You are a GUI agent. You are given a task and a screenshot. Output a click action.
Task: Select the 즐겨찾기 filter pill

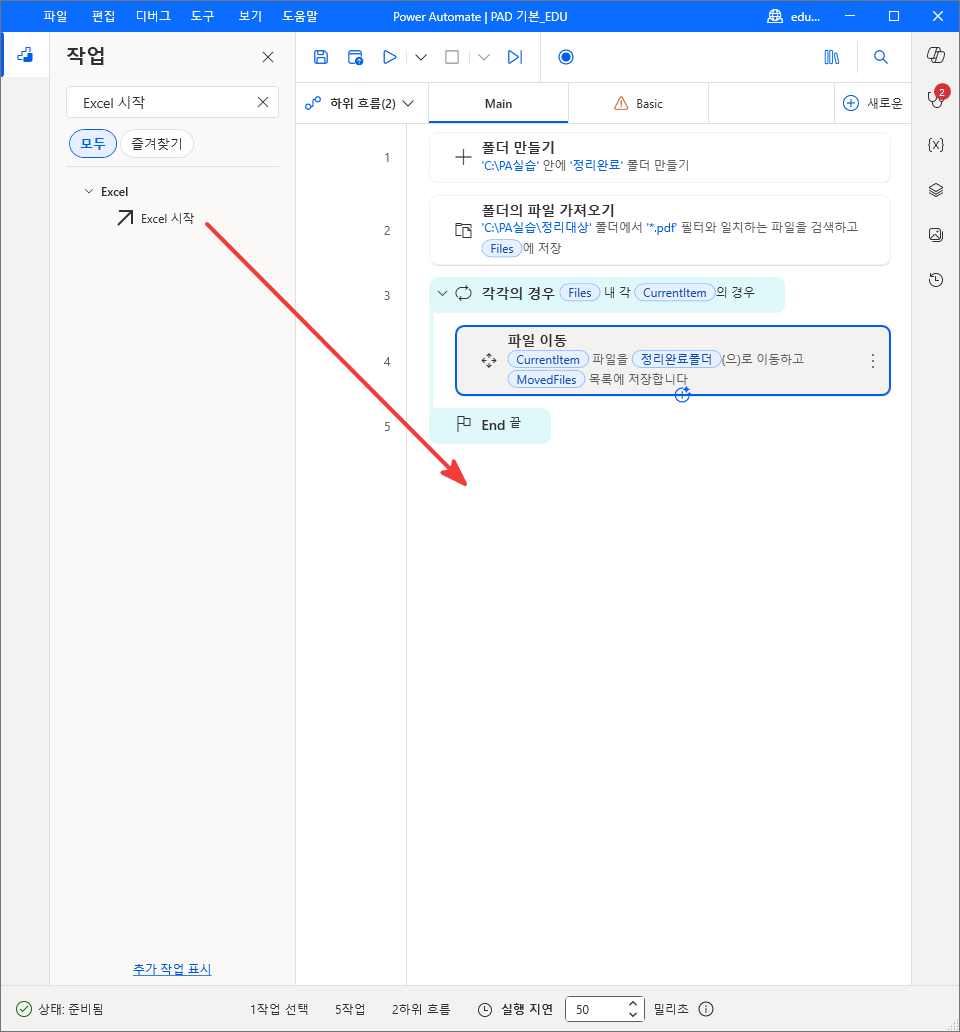(157, 143)
